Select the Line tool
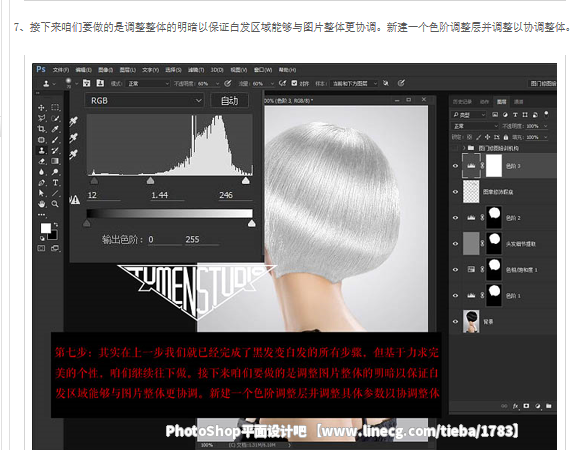Image resolution: width=574 pixels, height=450 pixels. (x=55, y=193)
